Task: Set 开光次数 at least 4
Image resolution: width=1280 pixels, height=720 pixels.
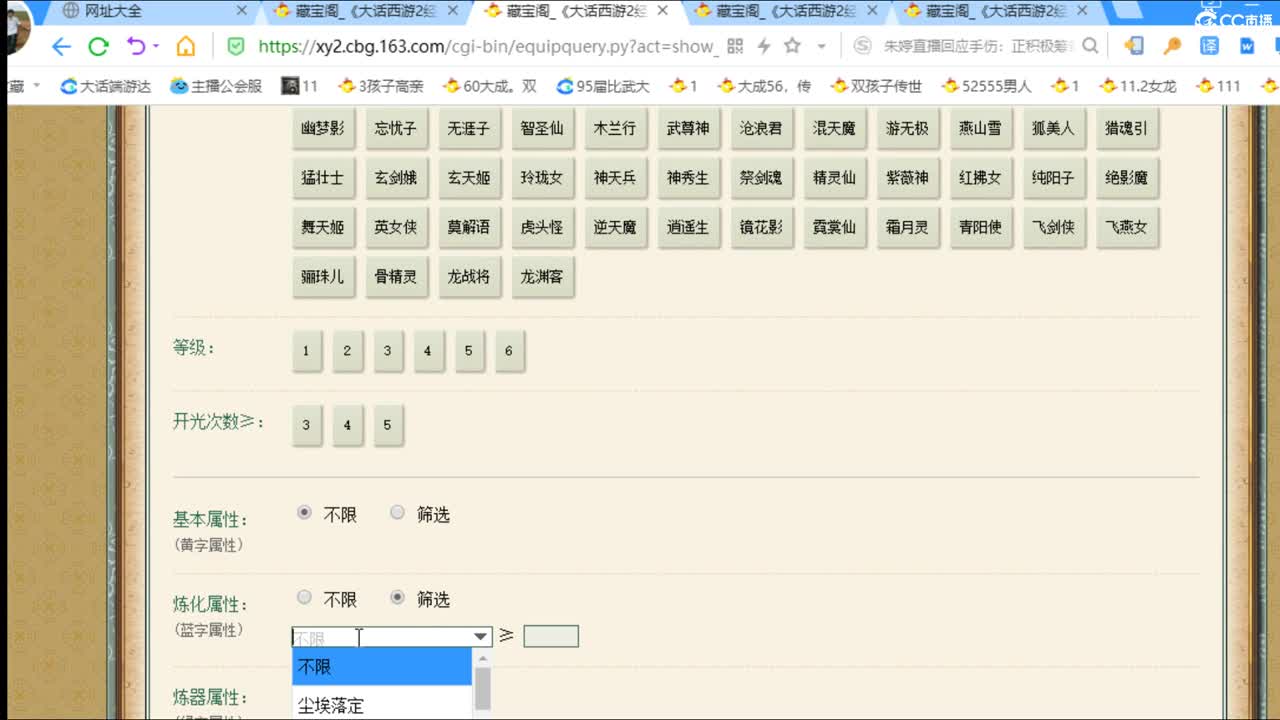Action: click(x=347, y=425)
